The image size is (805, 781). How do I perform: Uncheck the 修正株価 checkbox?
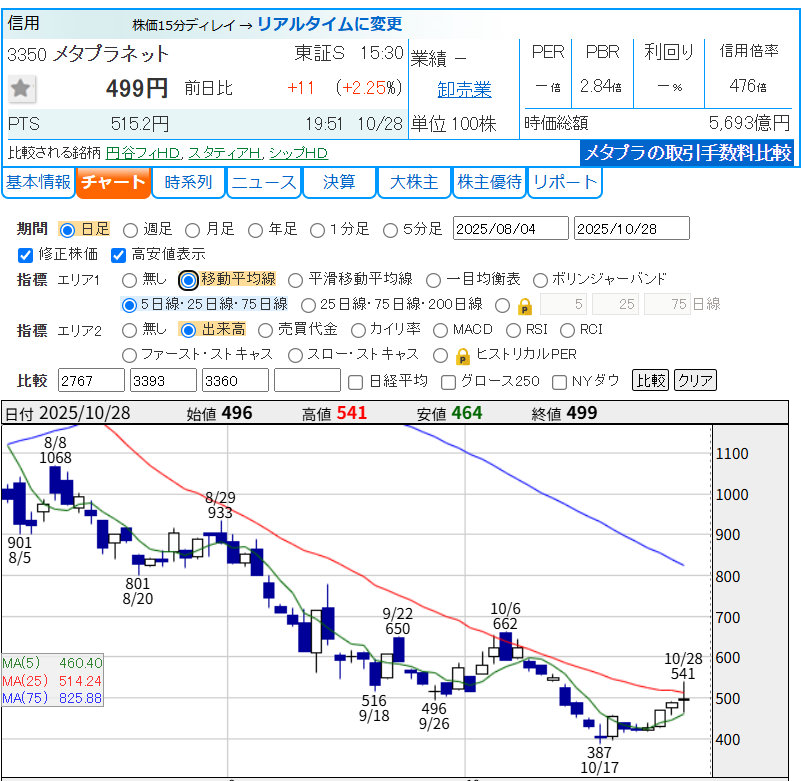tap(26, 254)
